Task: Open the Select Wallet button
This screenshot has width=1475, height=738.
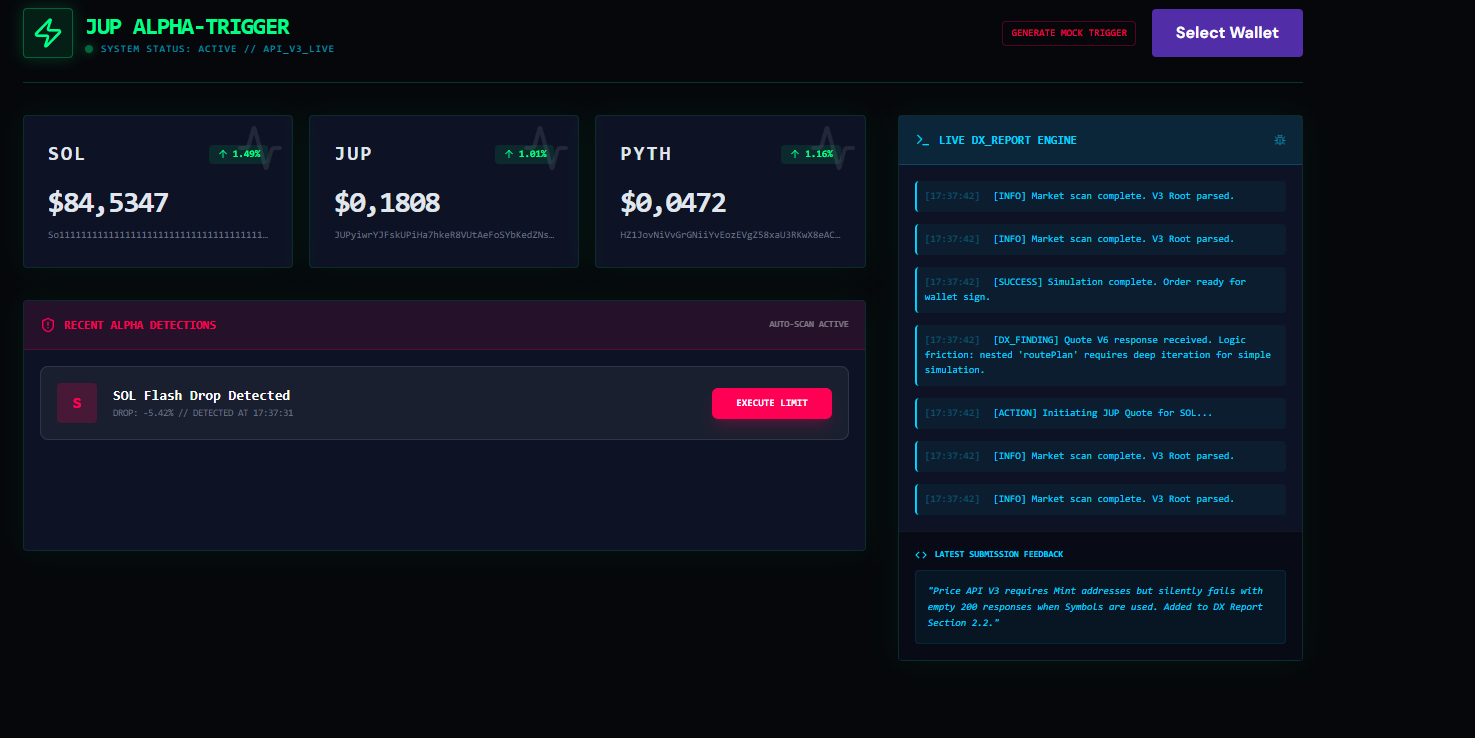Action: pos(1227,33)
